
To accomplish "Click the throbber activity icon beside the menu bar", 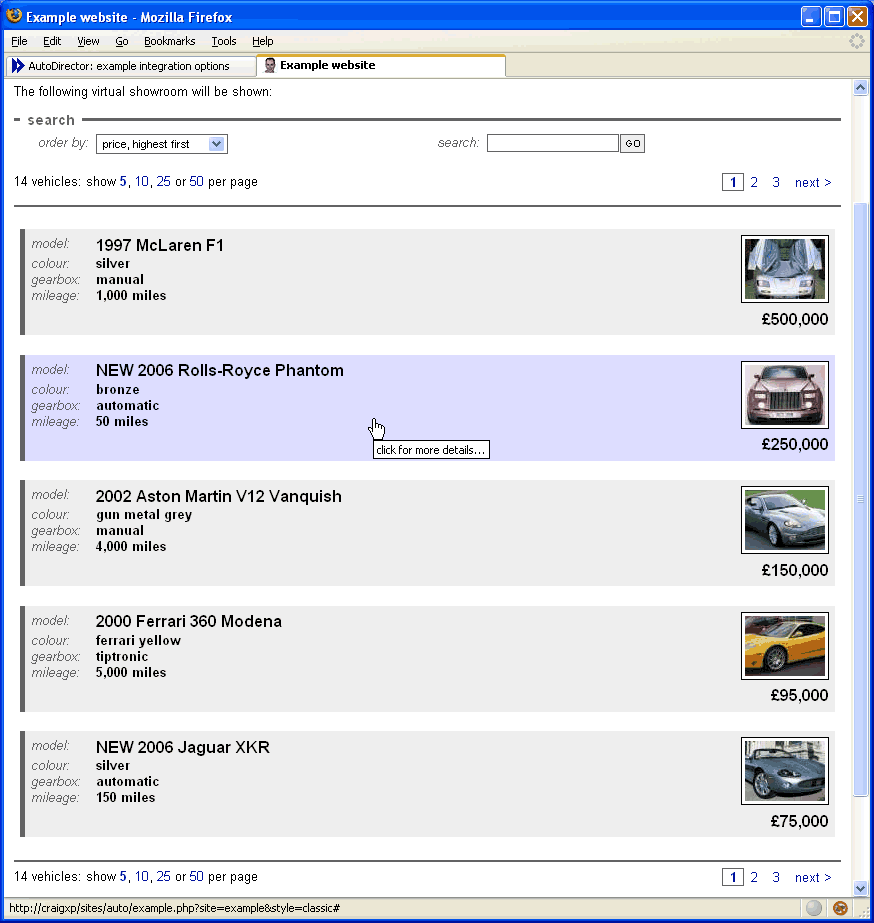I will [x=857, y=41].
